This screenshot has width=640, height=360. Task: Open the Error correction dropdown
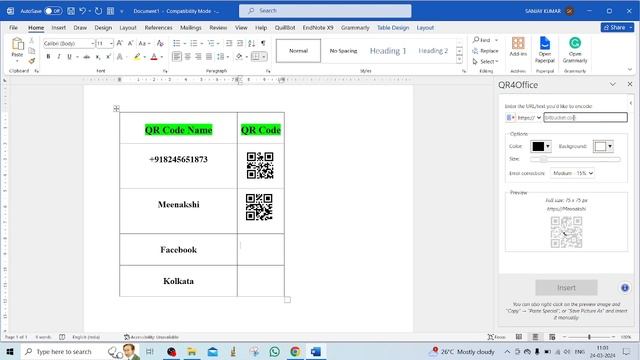572,173
